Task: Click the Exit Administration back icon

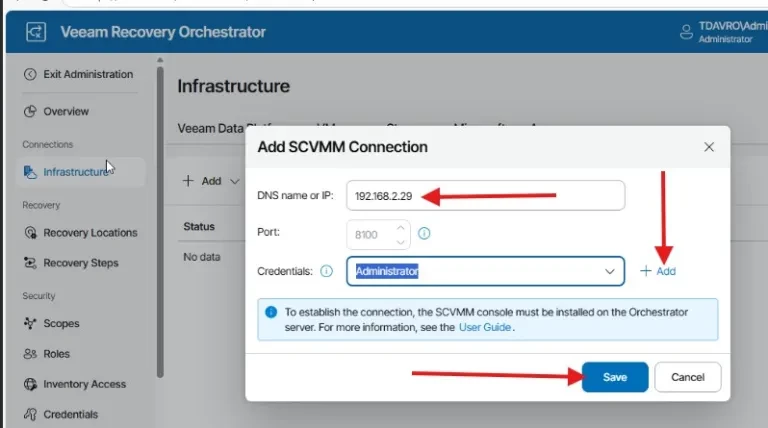Action: (30, 74)
